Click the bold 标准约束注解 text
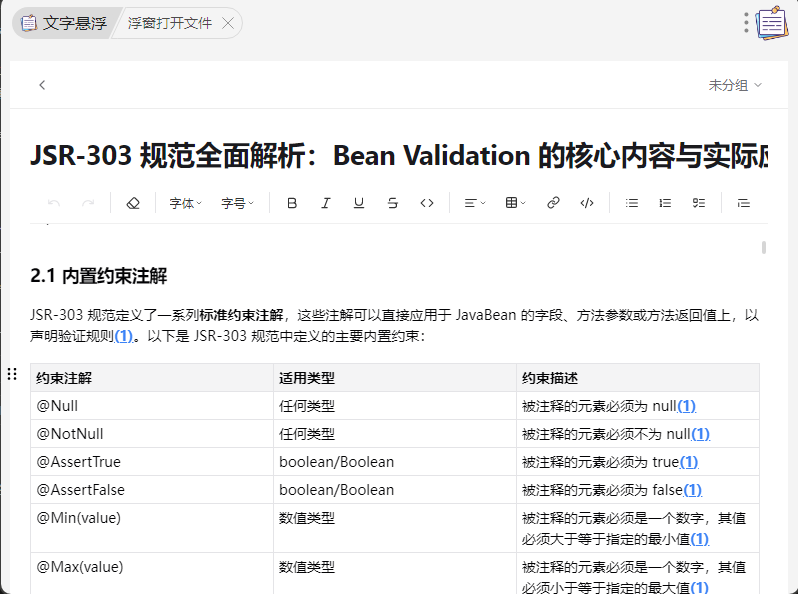This screenshot has width=798, height=594. point(241,315)
